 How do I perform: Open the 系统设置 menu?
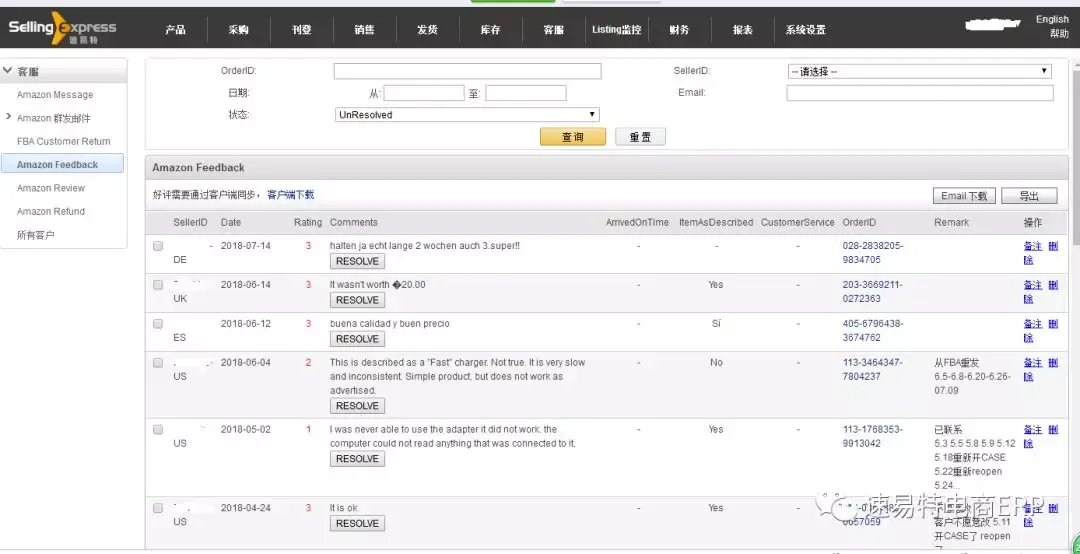point(806,30)
